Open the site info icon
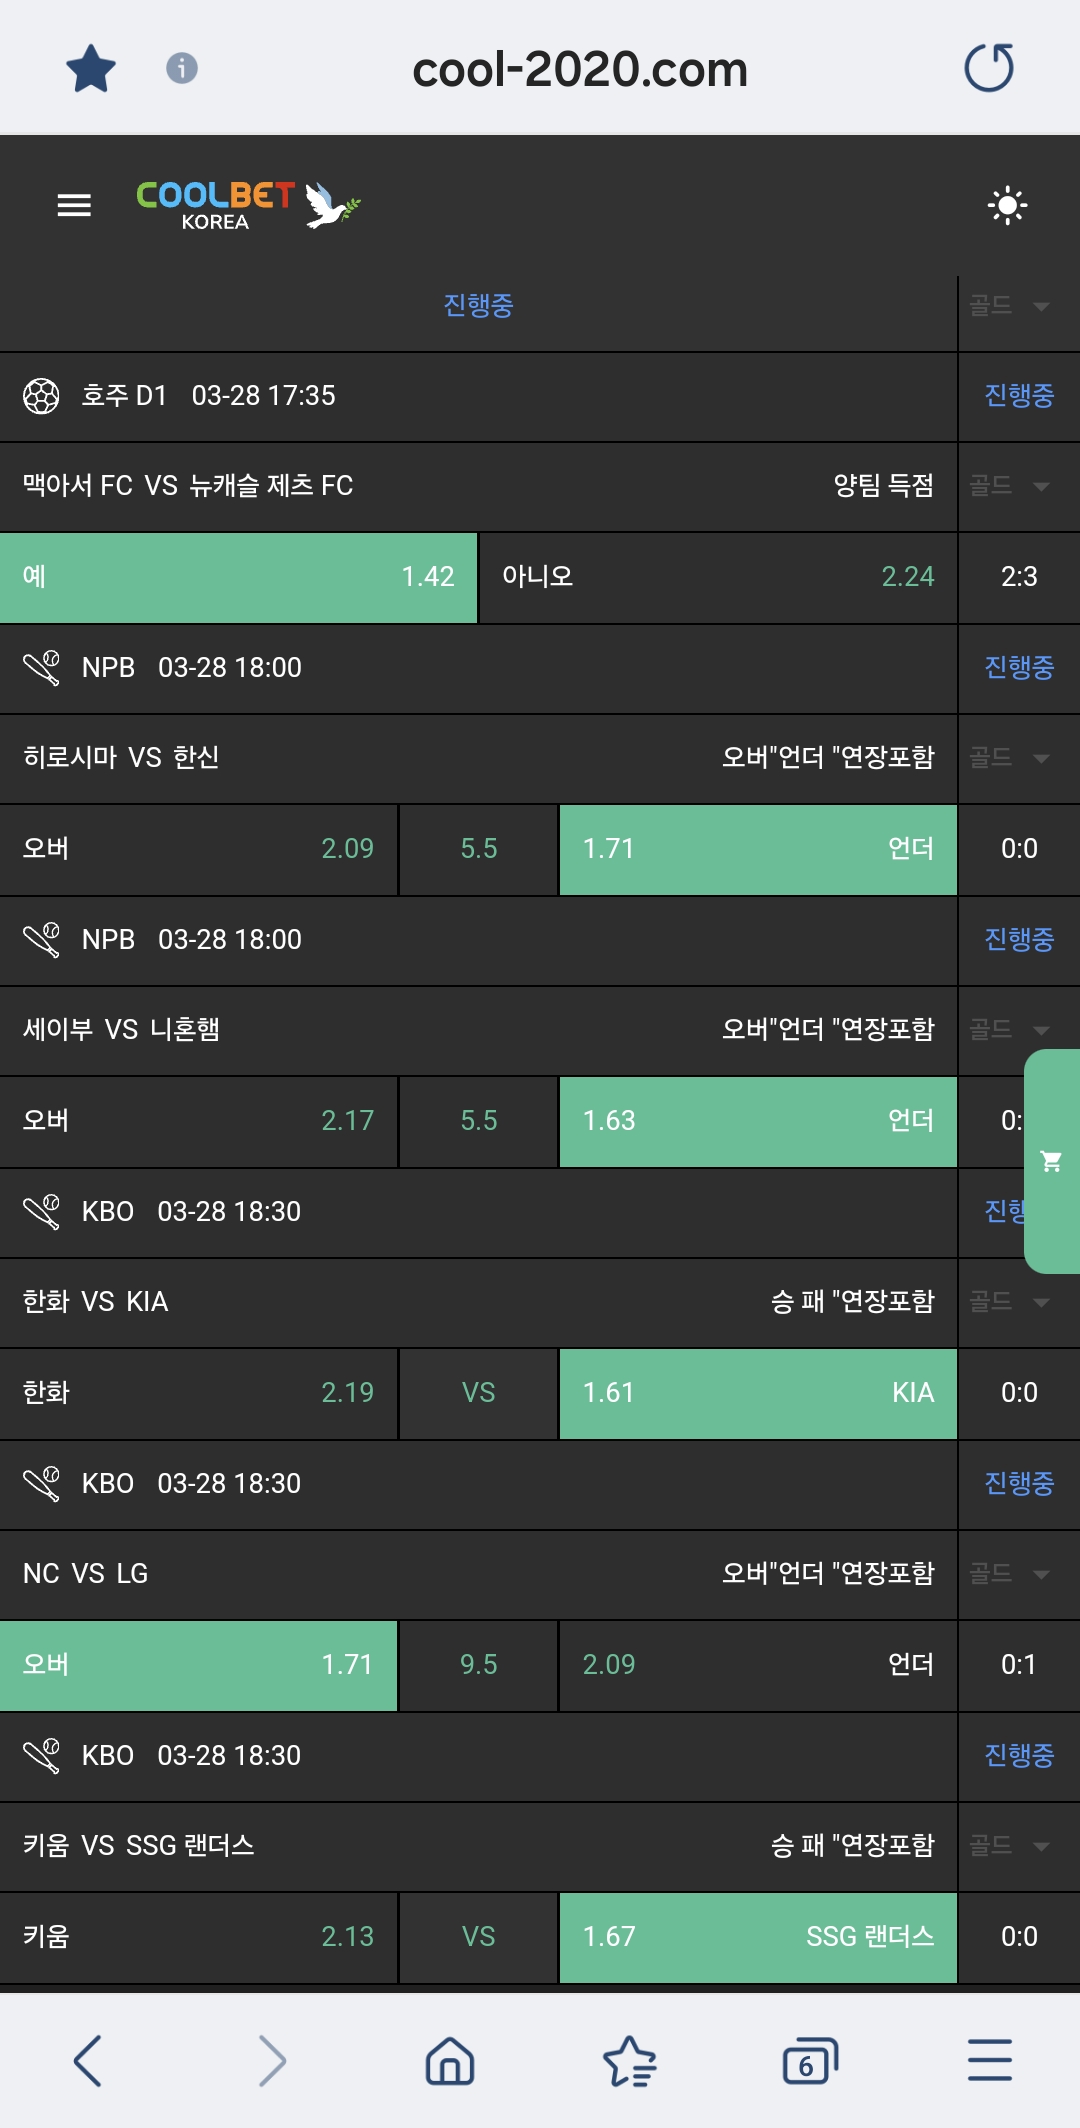This screenshot has height=2128, width=1080. coord(181,69)
